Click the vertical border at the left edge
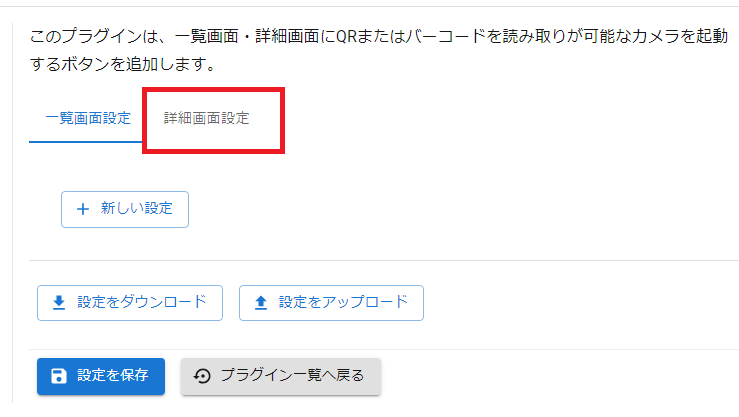Viewport: 739px width, 417px height. point(12,213)
